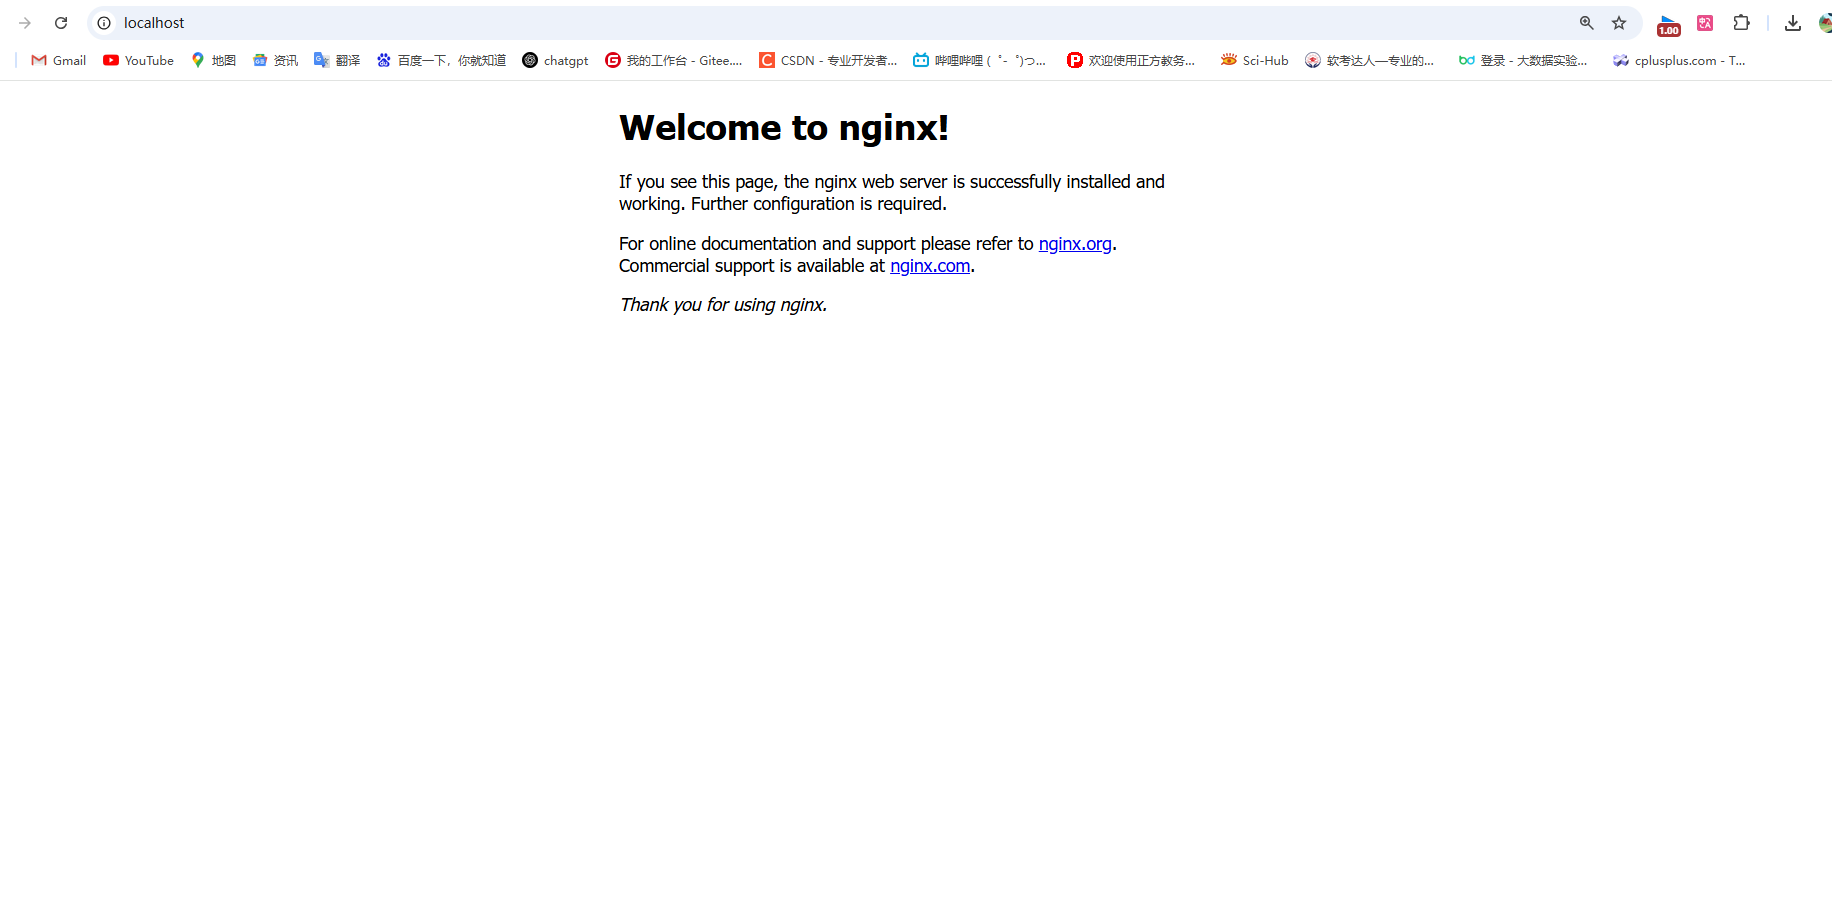Image resolution: width=1832 pixels, height=907 pixels.
Task: Open the Gitee 我的工作台 bookmark
Action: click(673, 60)
